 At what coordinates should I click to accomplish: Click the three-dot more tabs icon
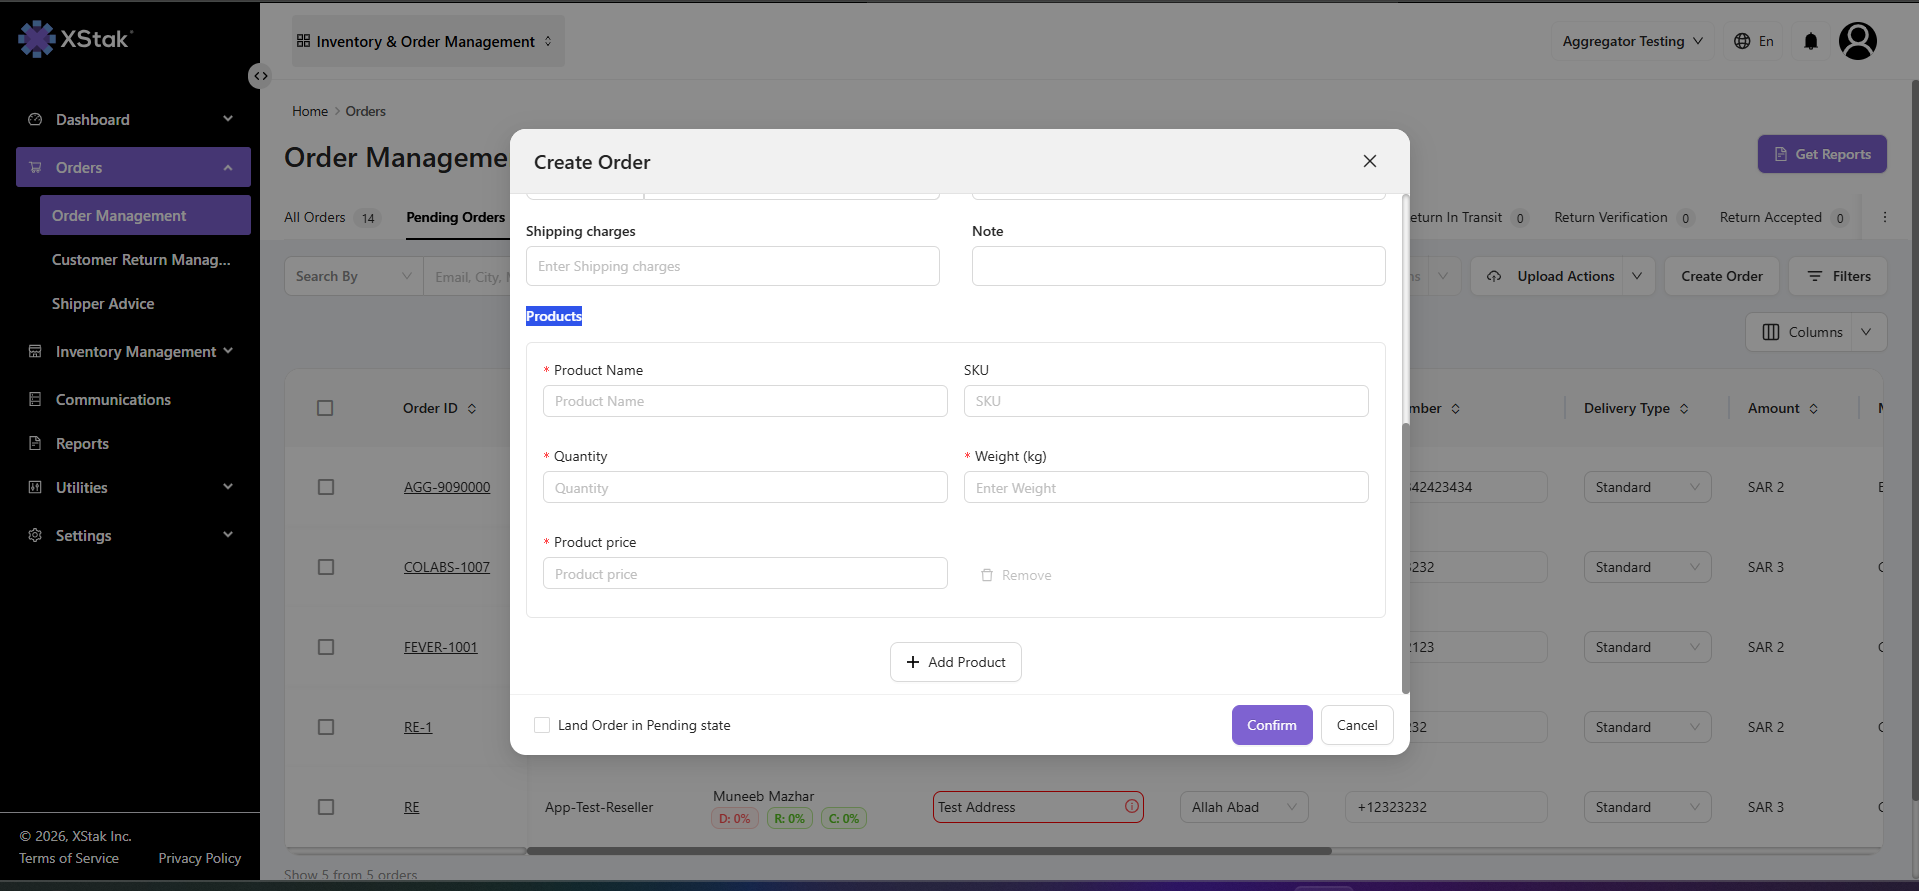[1885, 217]
